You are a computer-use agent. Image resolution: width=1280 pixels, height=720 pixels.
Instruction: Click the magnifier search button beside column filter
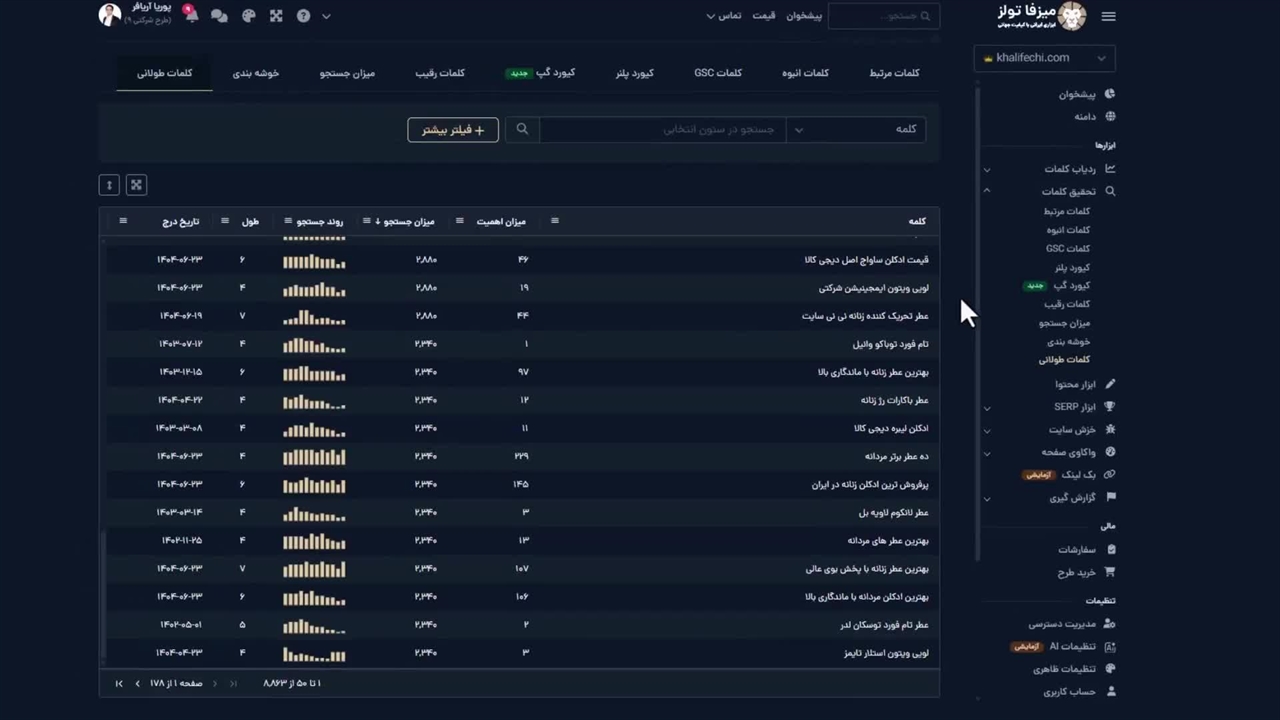click(x=522, y=129)
